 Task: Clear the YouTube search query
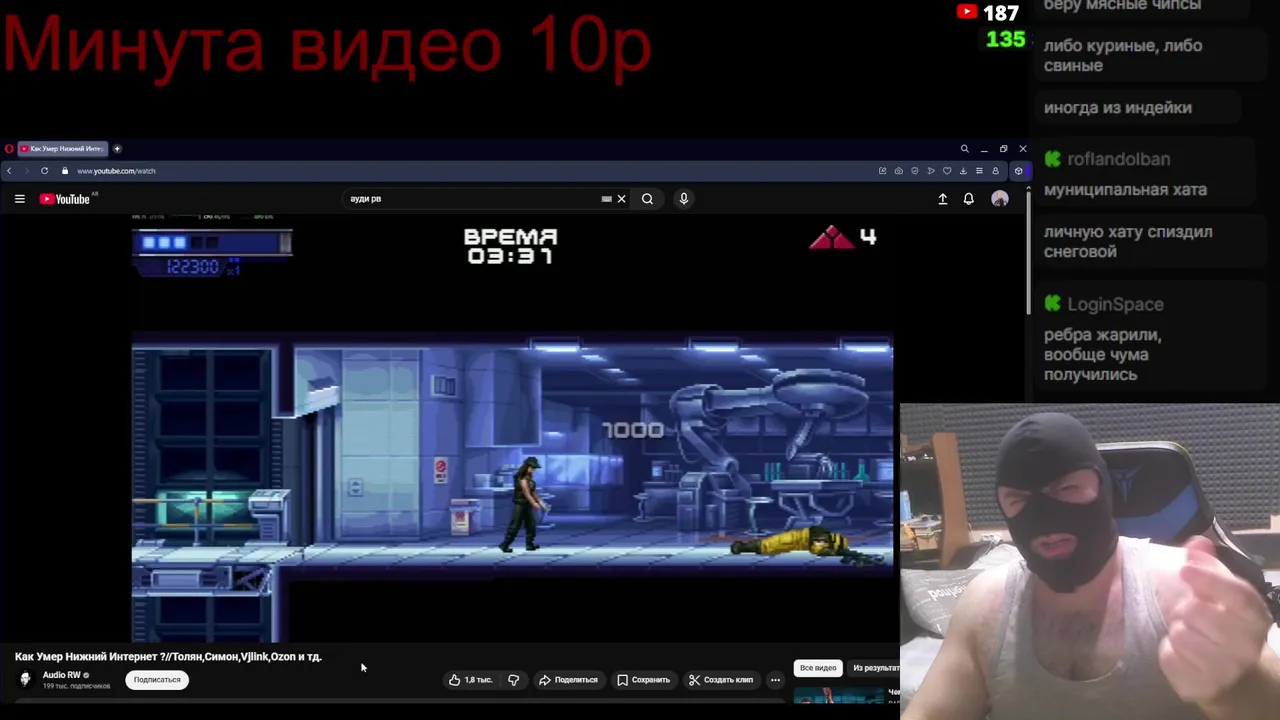(x=621, y=199)
